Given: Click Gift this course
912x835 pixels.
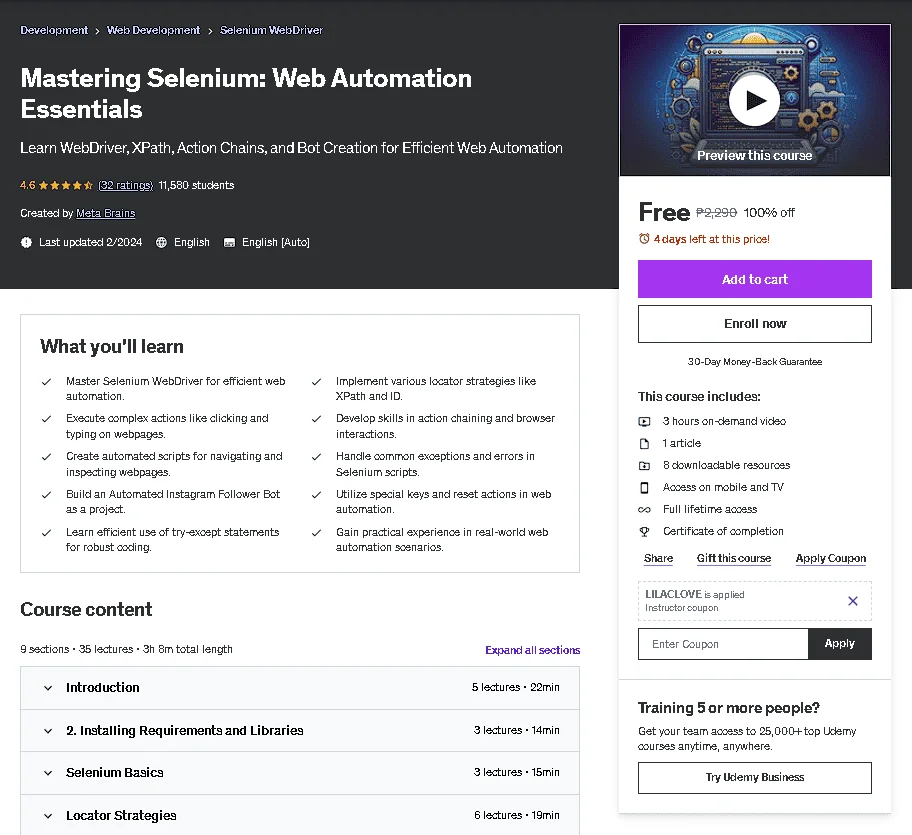Looking at the screenshot, I should 733,558.
